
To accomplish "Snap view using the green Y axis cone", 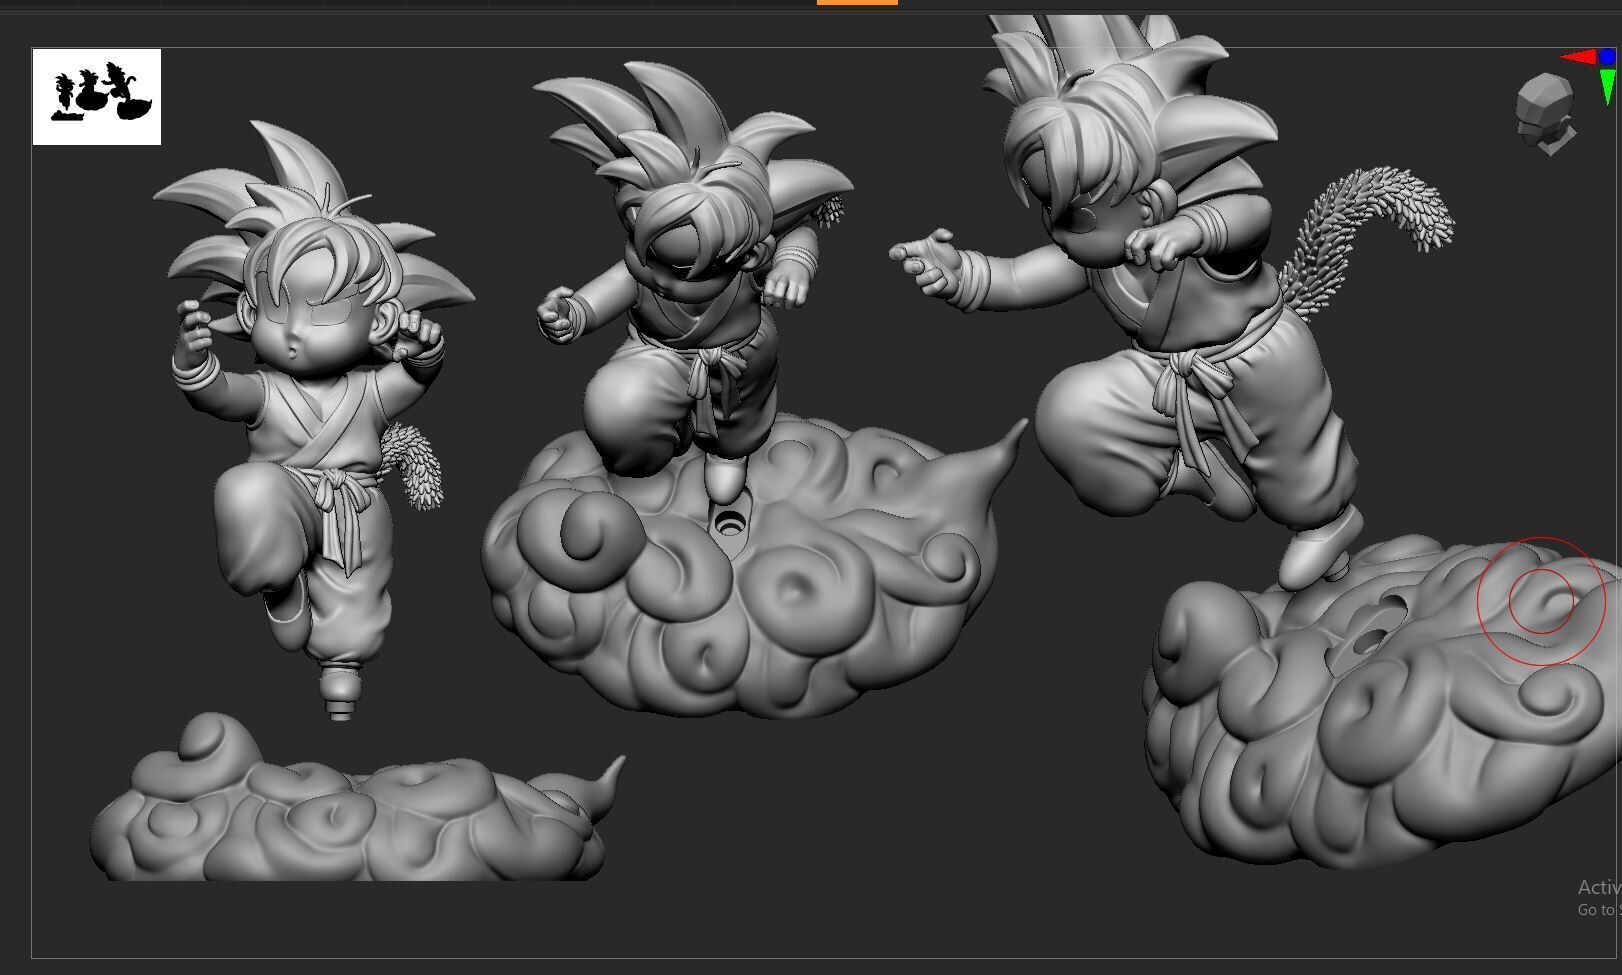I will 1608,87.
